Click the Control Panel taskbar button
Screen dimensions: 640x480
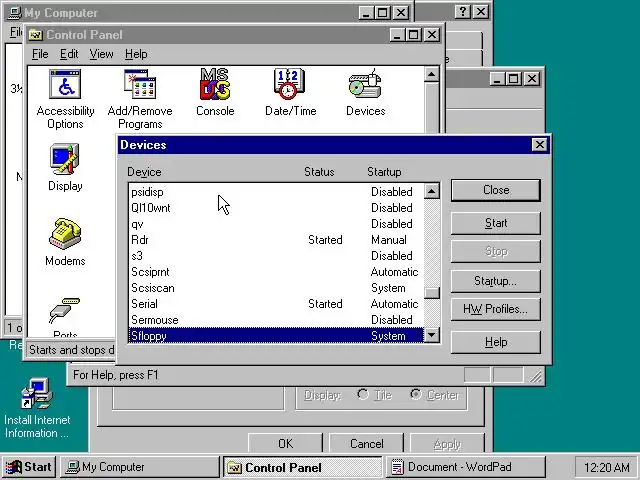click(302, 467)
